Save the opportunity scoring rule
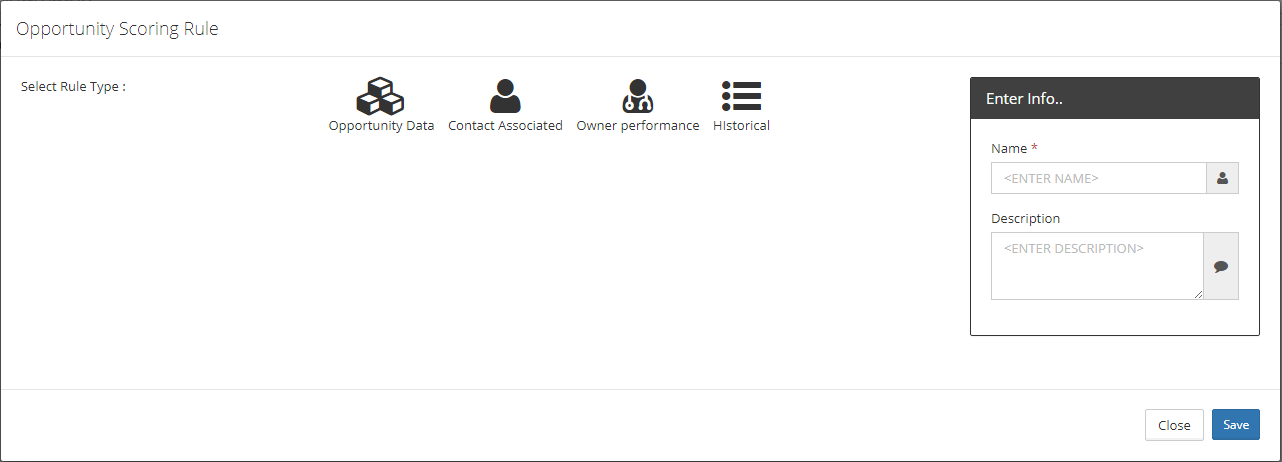Viewport: 1282px width, 462px height. 1236,425
